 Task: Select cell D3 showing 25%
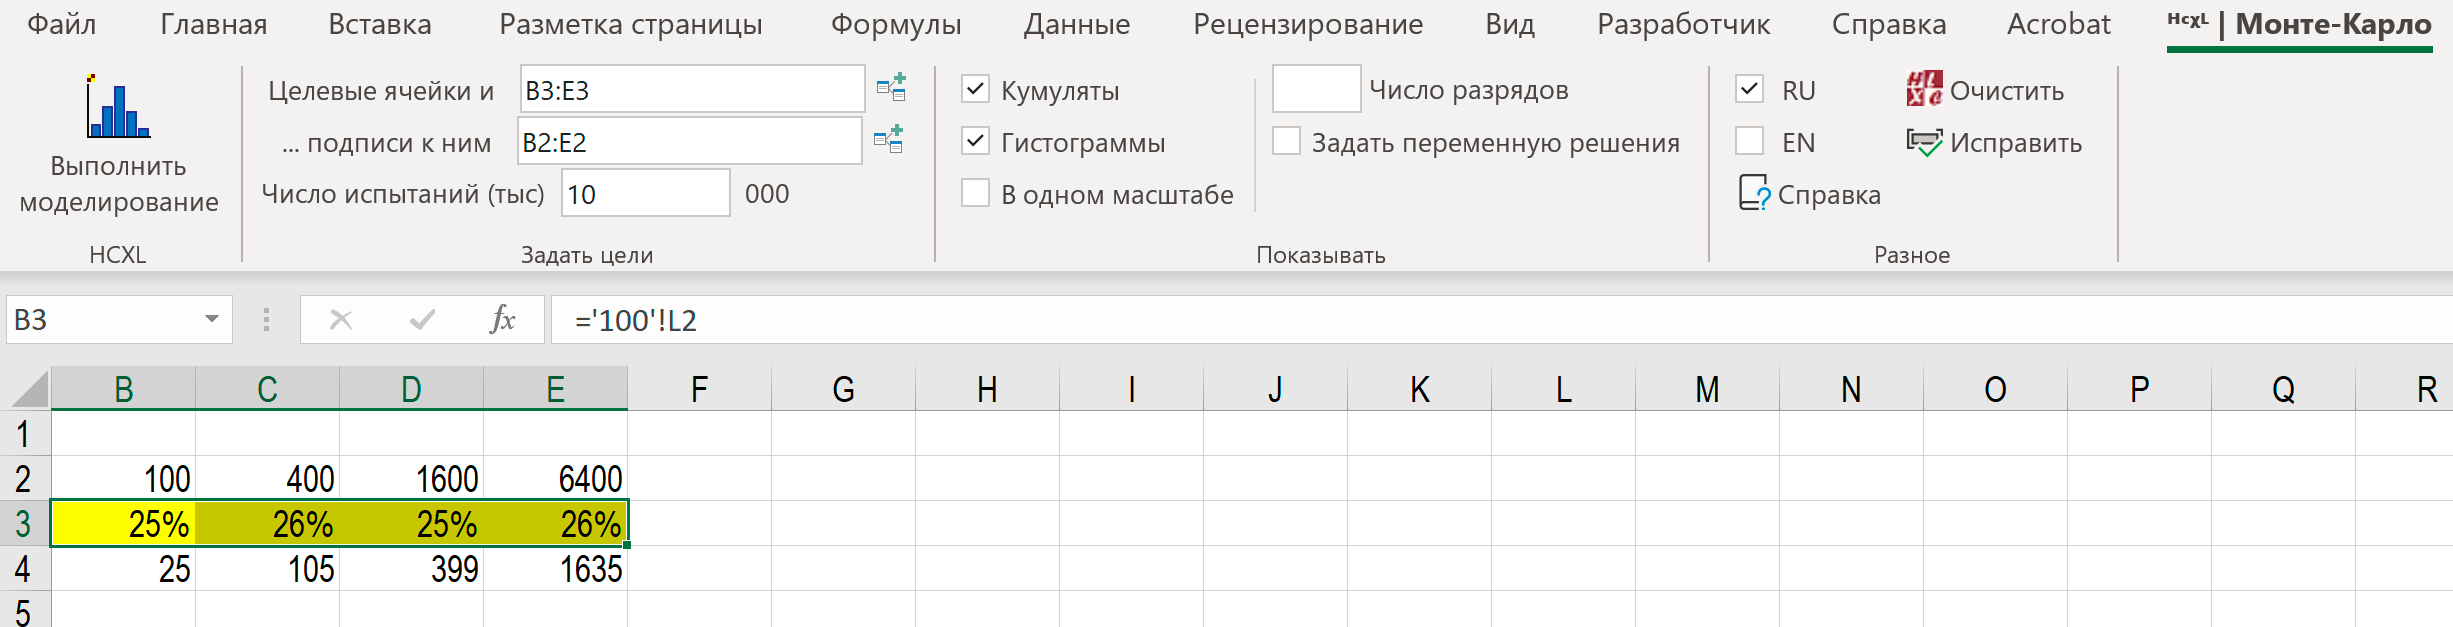(411, 524)
